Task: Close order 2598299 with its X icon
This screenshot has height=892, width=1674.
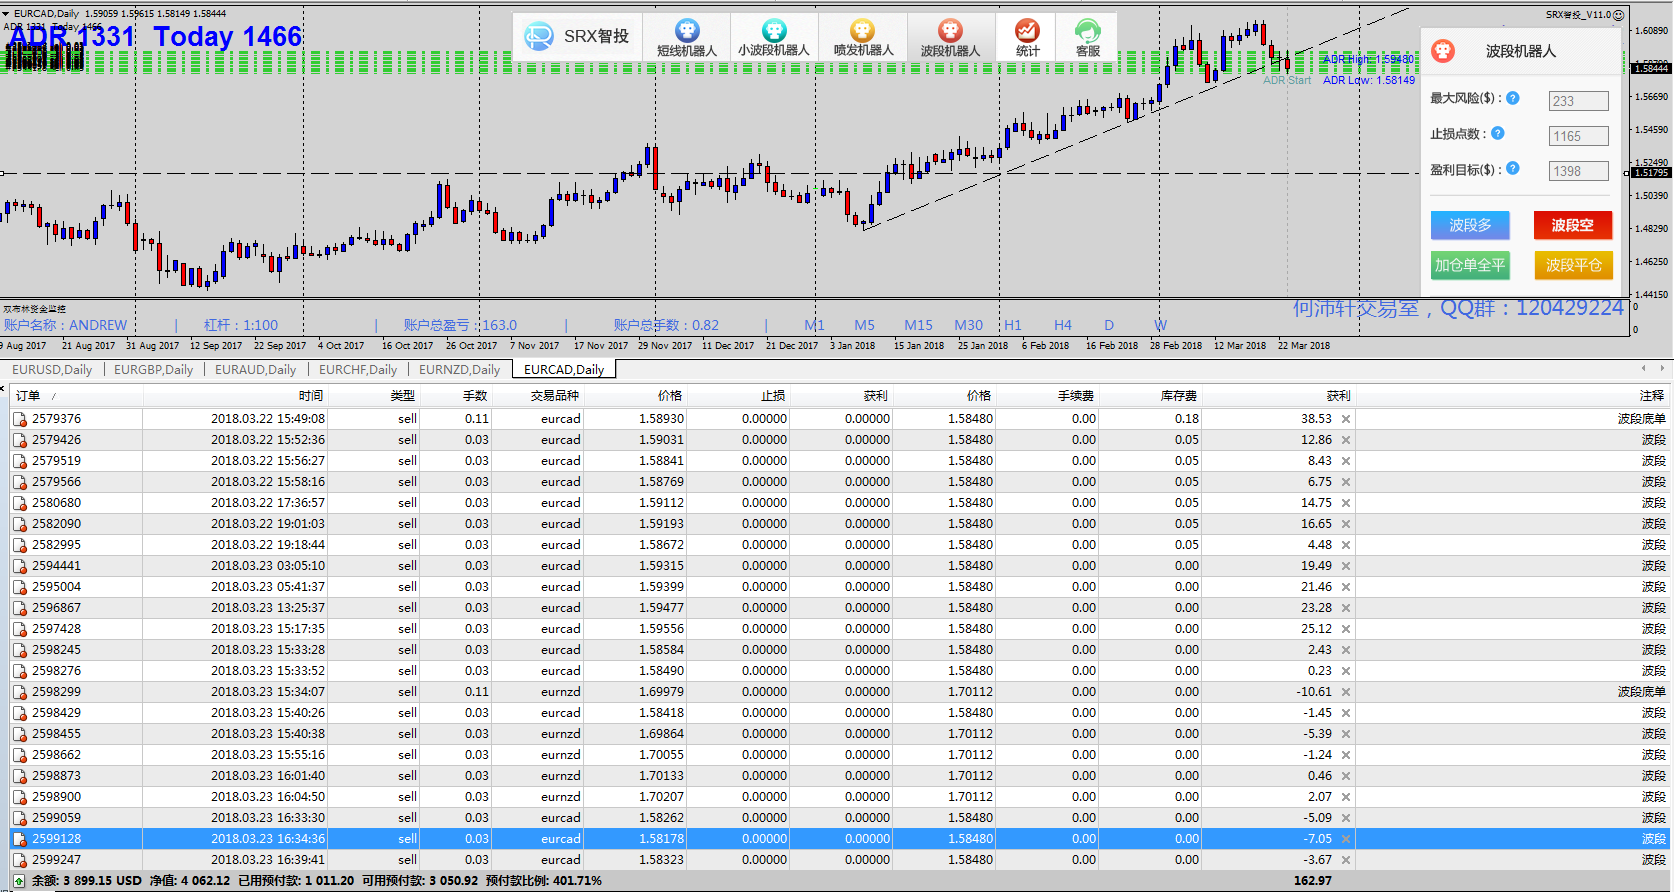Action: click(1346, 692)
